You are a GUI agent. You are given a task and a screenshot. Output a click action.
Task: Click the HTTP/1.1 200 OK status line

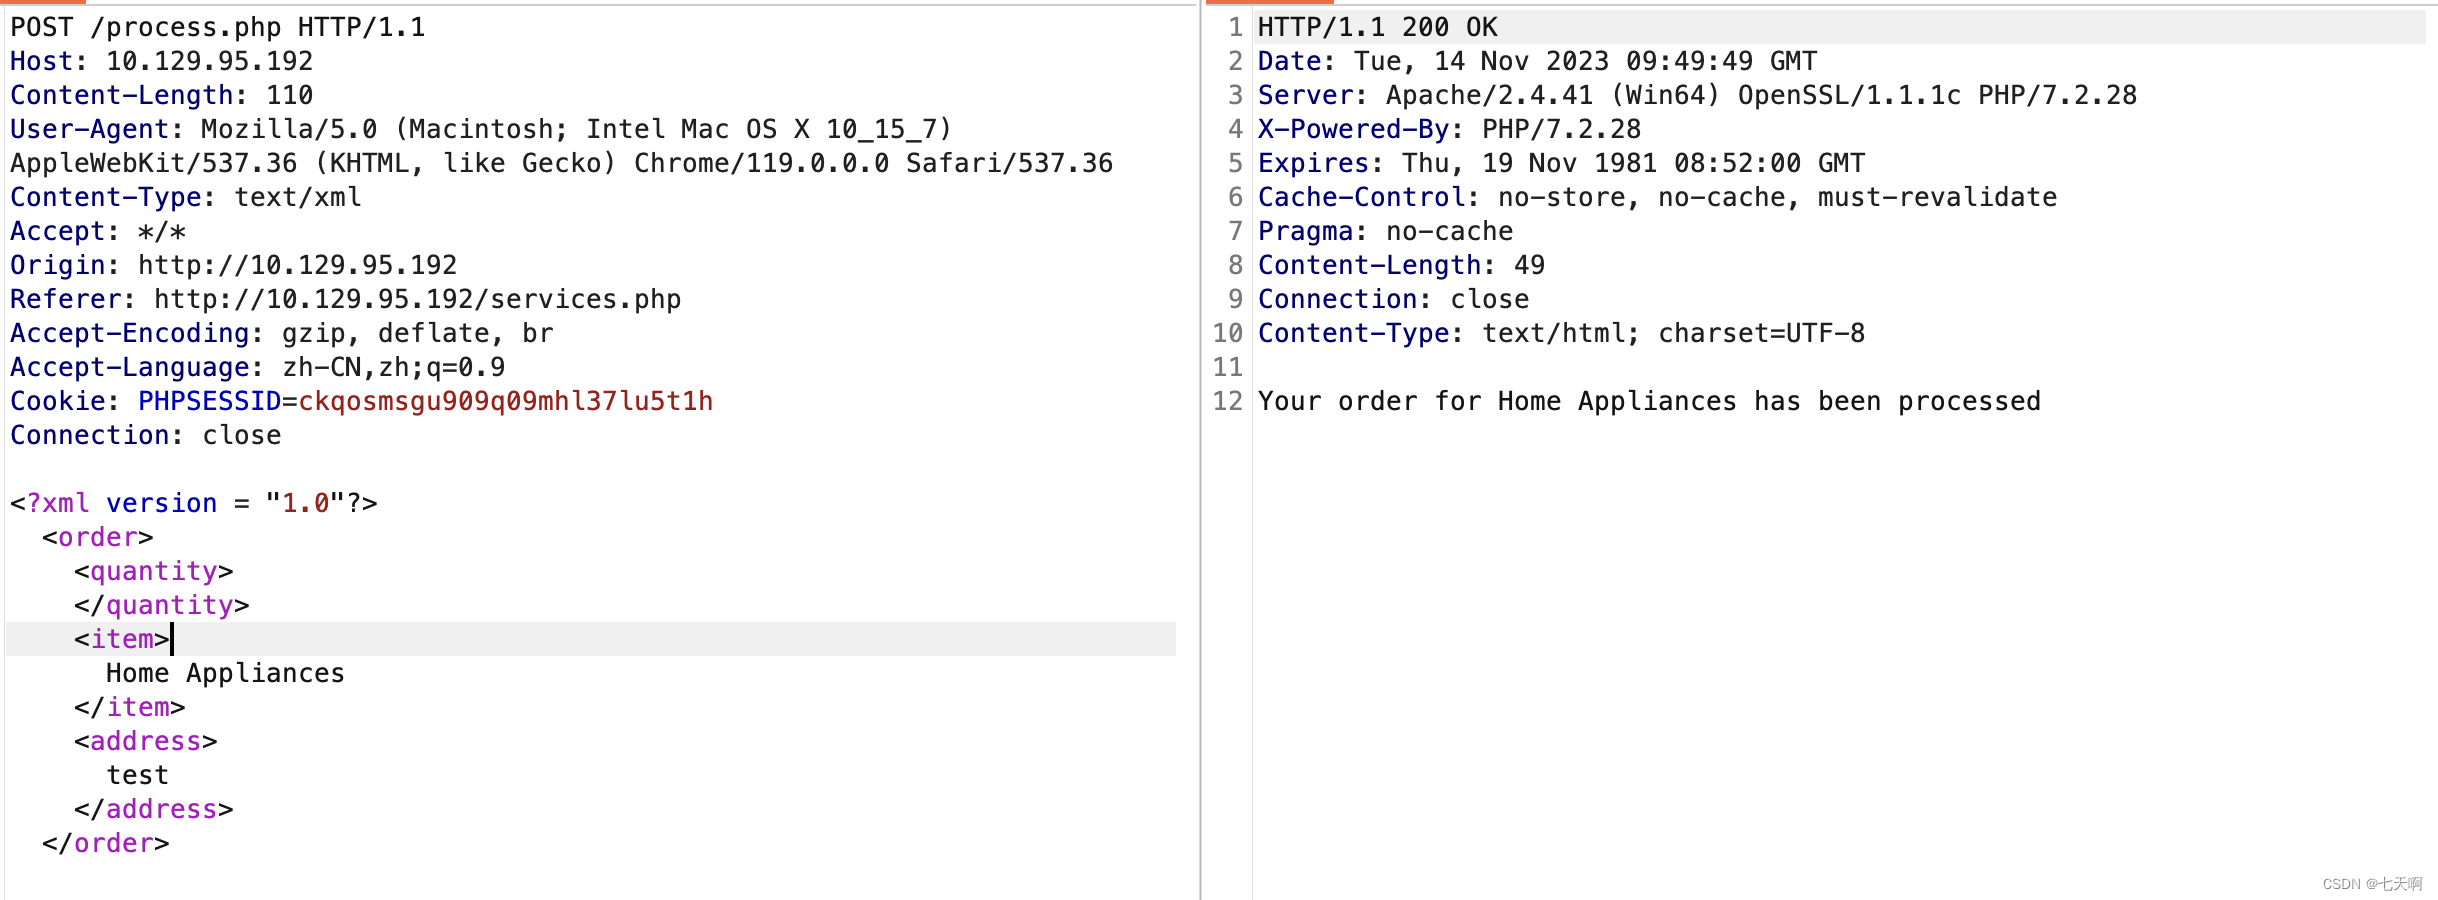pyautogui.click(x=1378, y=27)
